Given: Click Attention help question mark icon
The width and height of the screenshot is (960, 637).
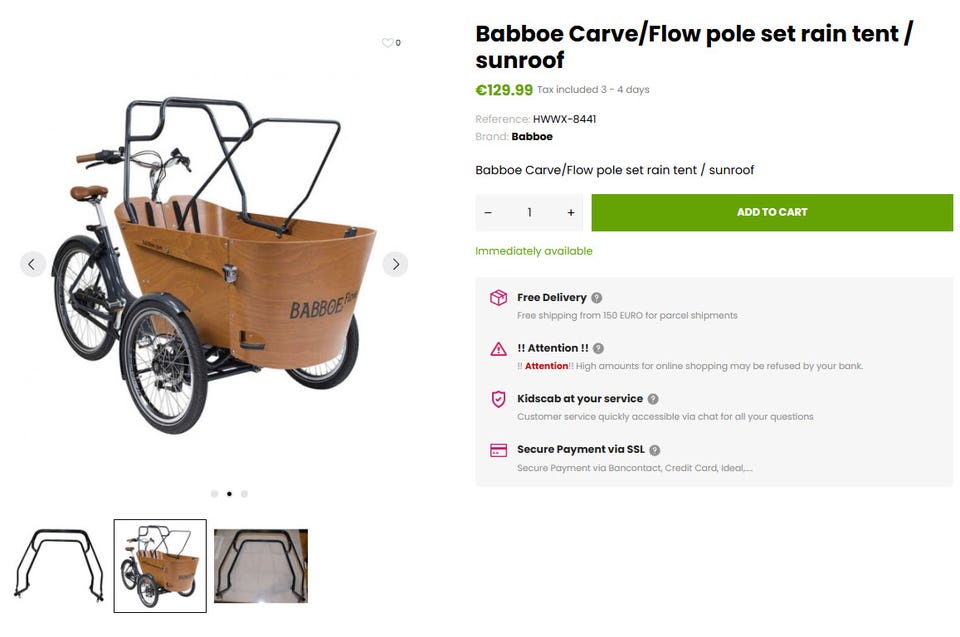Looking at the screenshot, I should click(x=598, y=348).
